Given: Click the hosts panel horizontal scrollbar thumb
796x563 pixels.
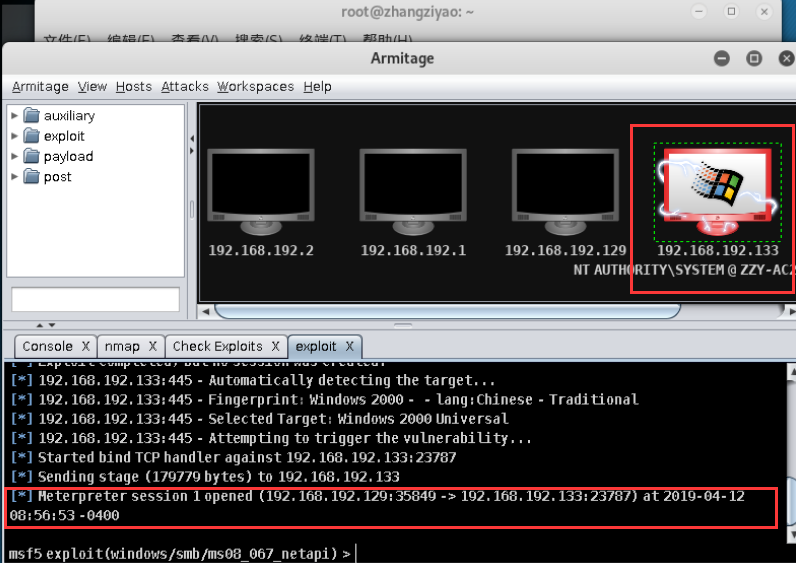Looking at the screenshot, I should click(x=447, y=311).
